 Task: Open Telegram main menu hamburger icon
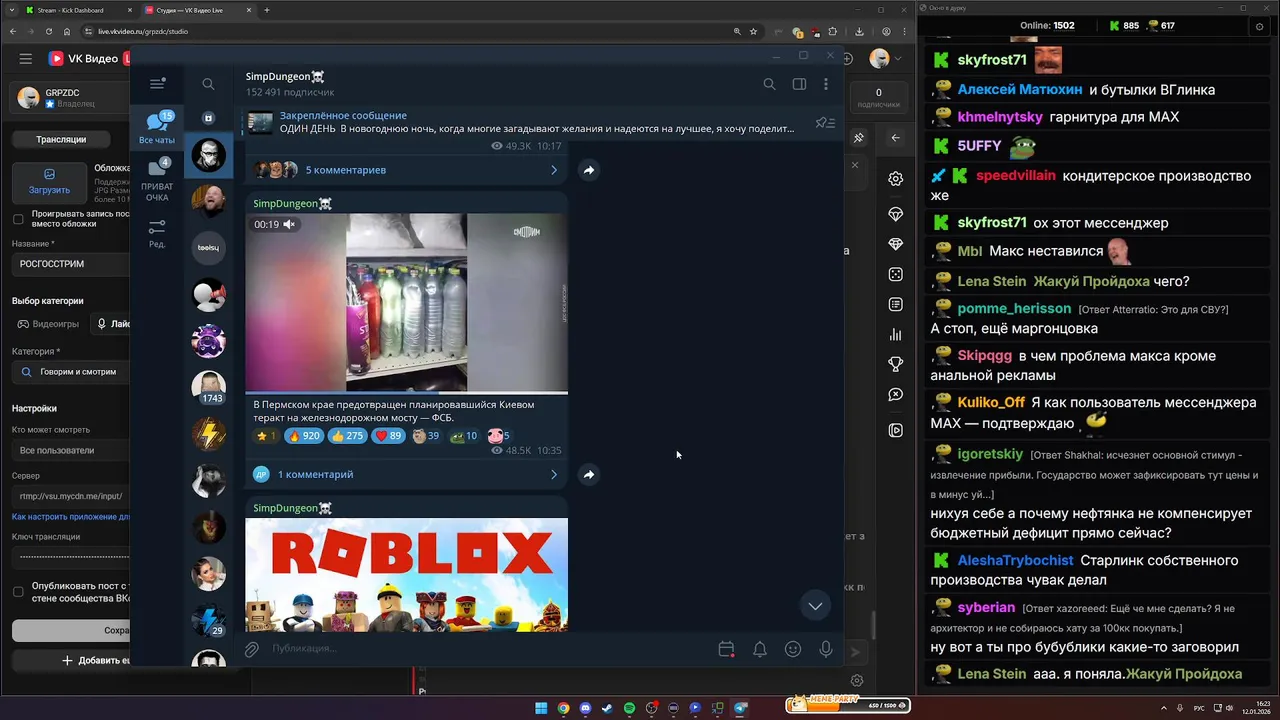(x=156, y=84)
